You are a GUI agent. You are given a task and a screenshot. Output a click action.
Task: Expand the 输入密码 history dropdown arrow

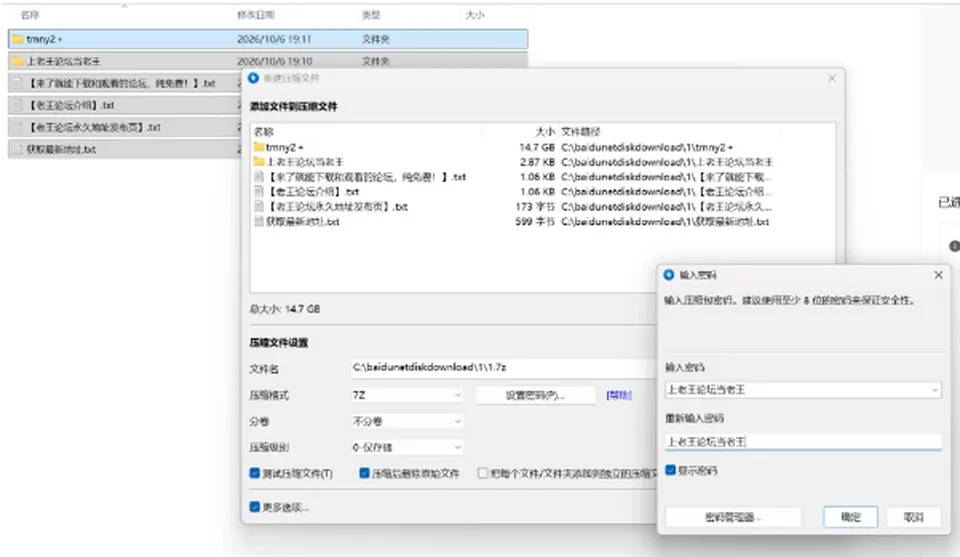(x=935, y=389)
